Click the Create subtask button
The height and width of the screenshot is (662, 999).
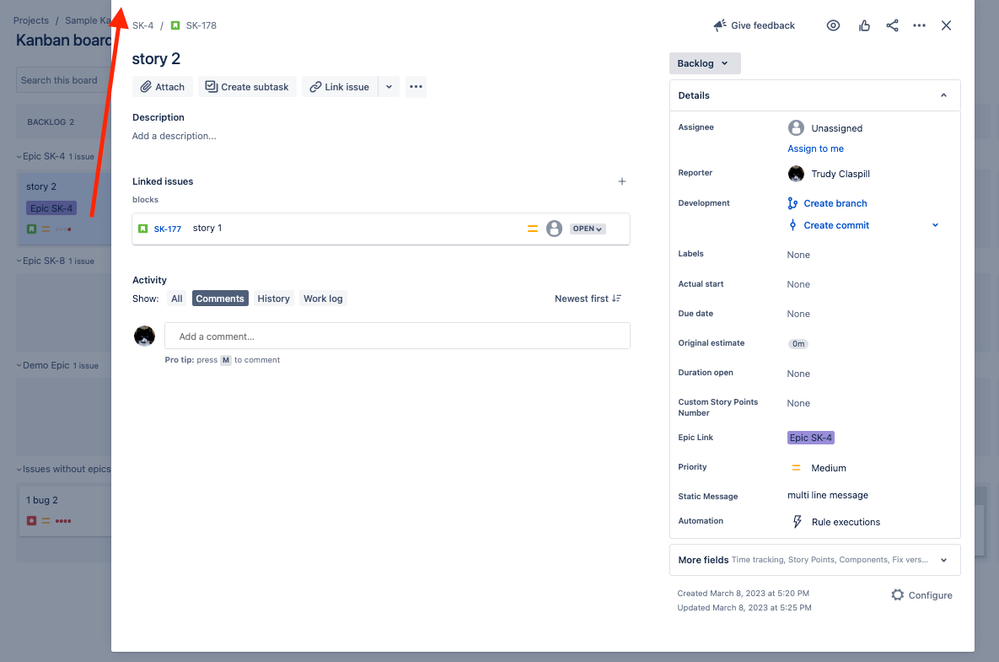point(247,87)
